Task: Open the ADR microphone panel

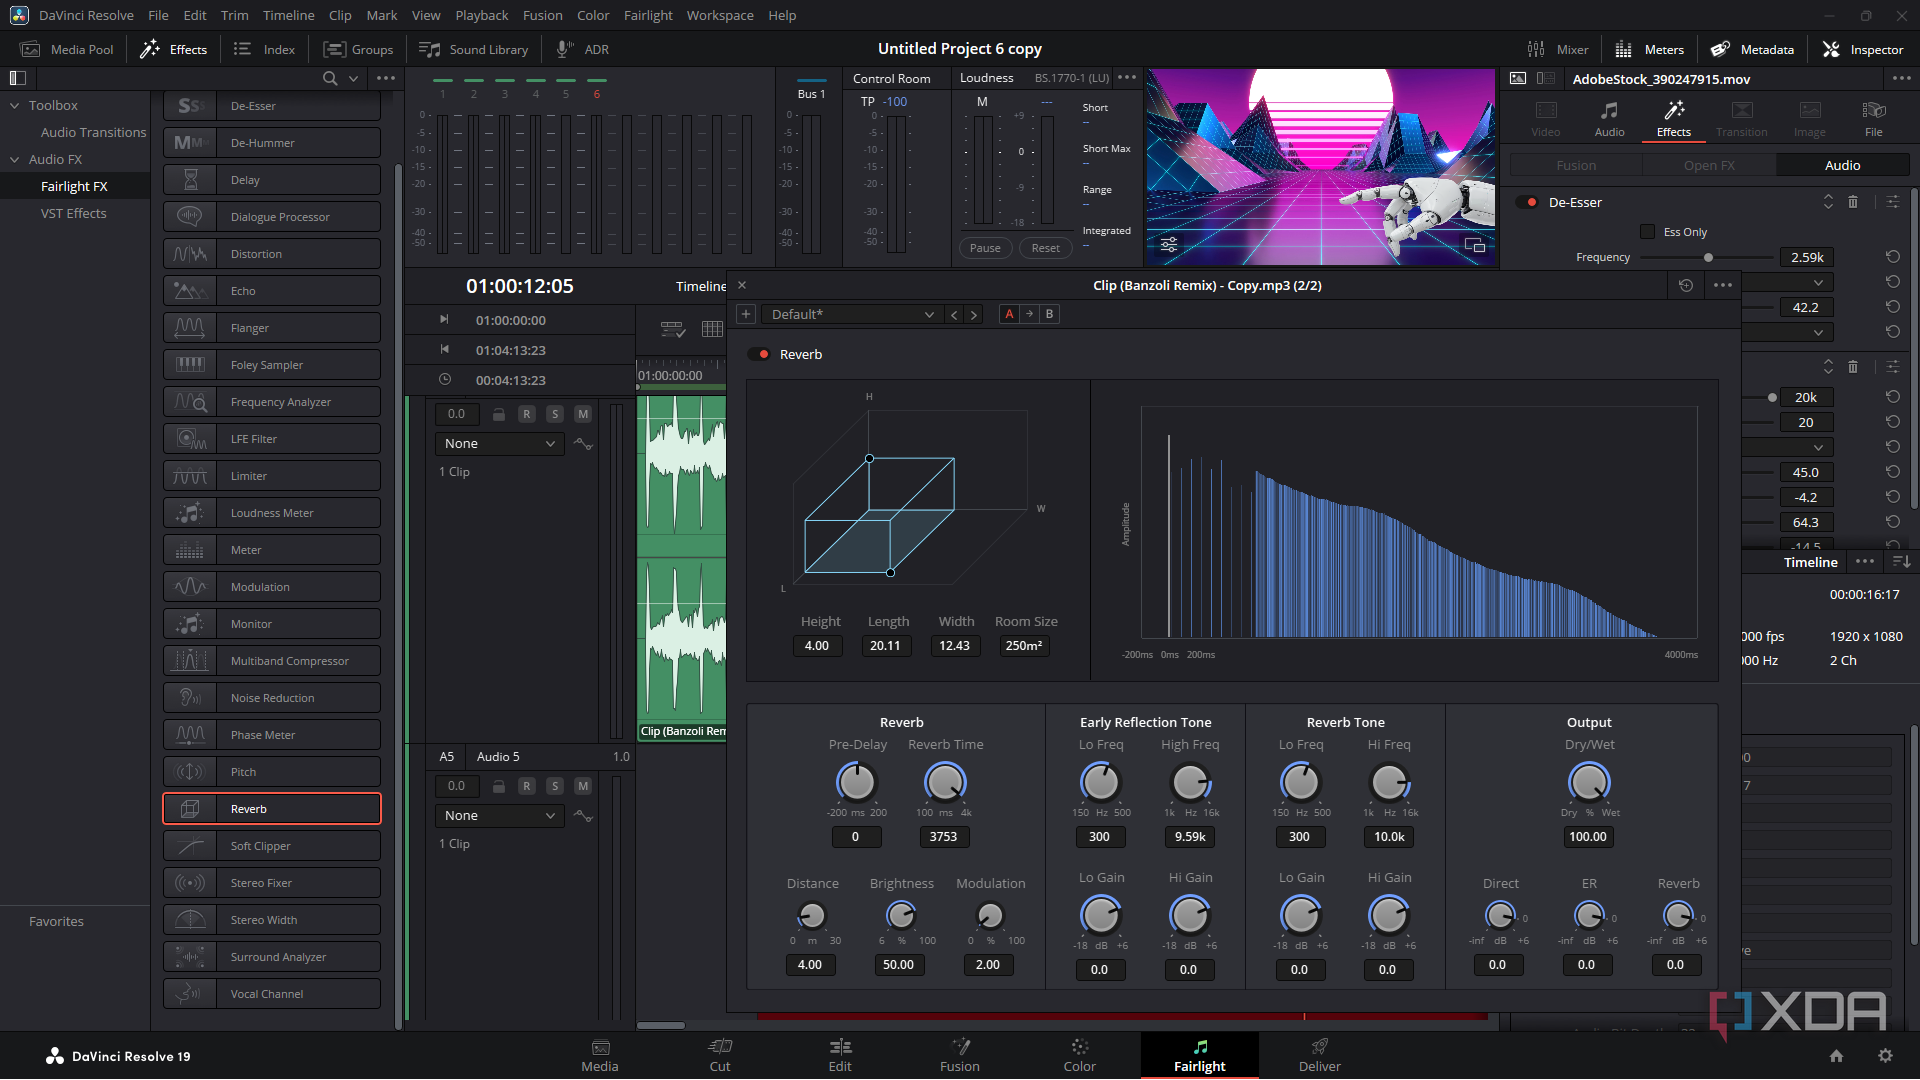Action: pos(583,49)
